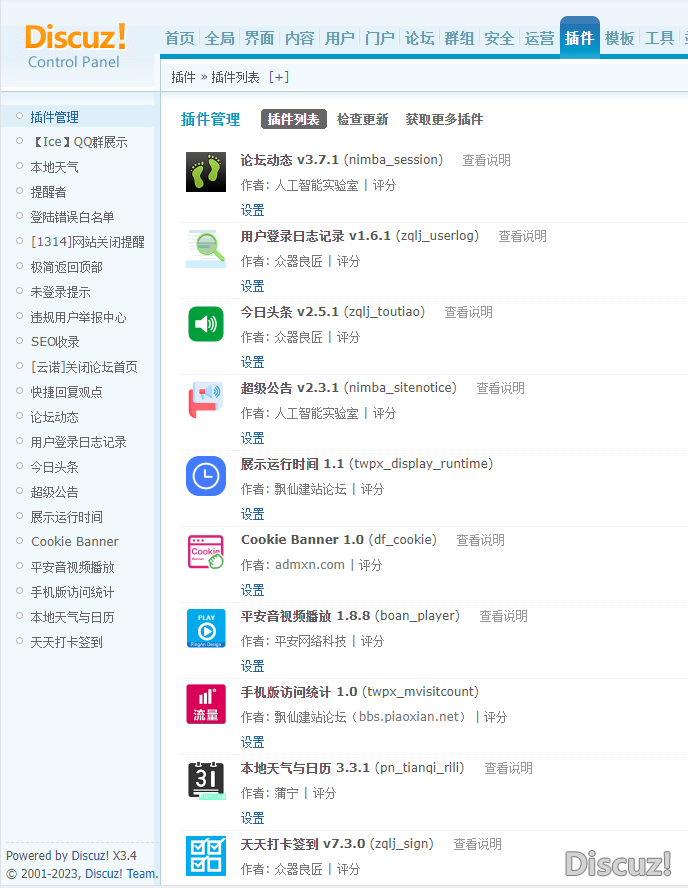Click the 用户登录日志记录 magnifier plugin icon
The width and height of the screenshot is (688, 888).
(206, 248)
